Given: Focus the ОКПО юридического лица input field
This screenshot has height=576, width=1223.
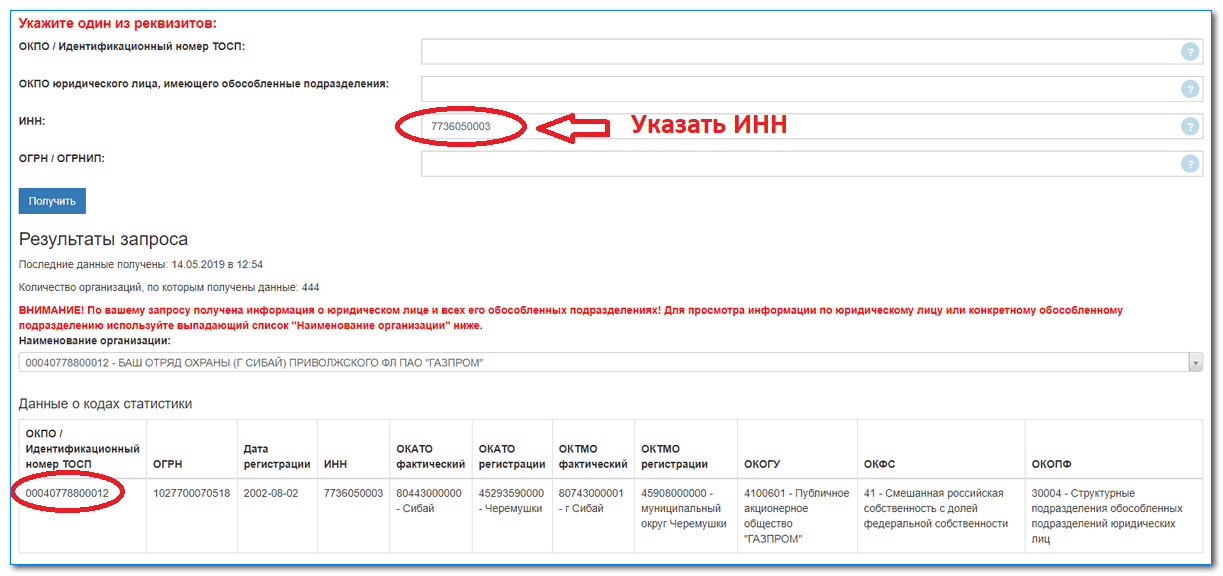Looking at the screenshot, I should point(811,89).
